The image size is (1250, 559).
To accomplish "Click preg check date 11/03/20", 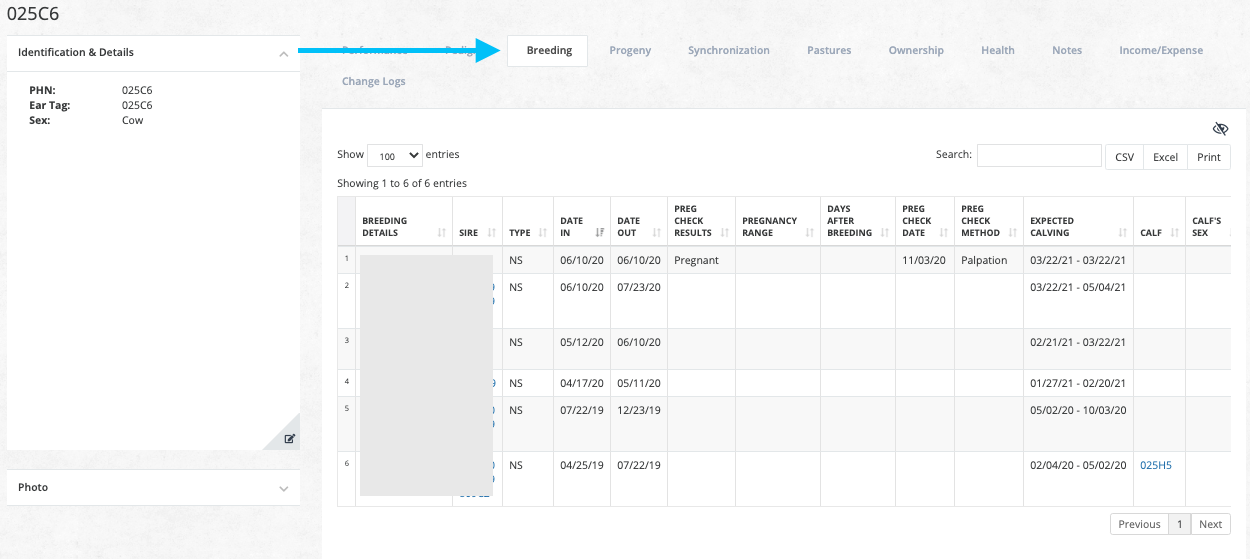I will click(x=923, y=261).
